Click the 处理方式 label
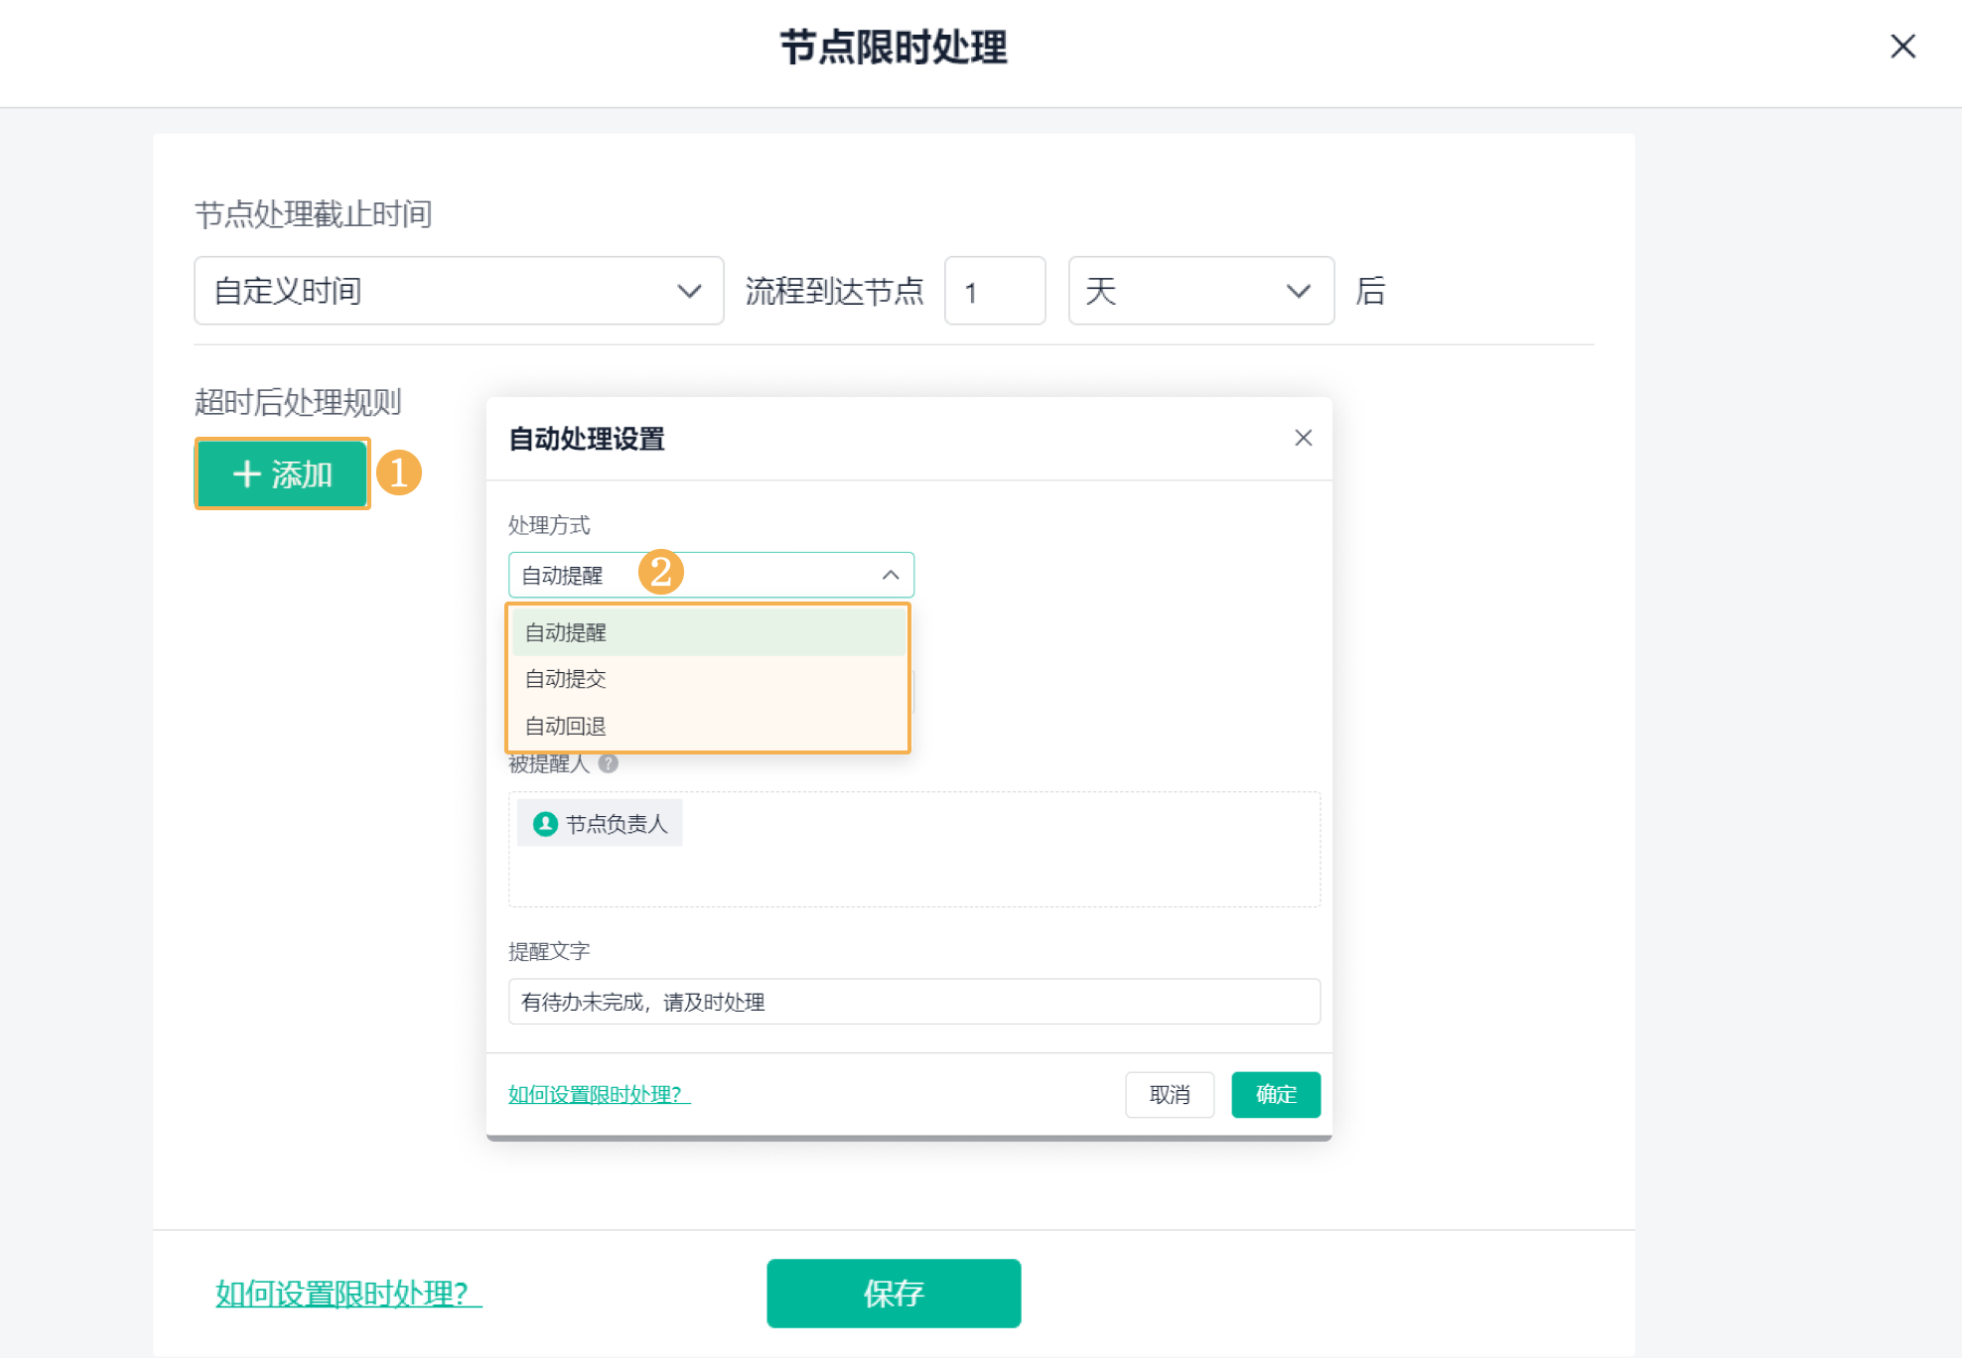 (549, 525)
